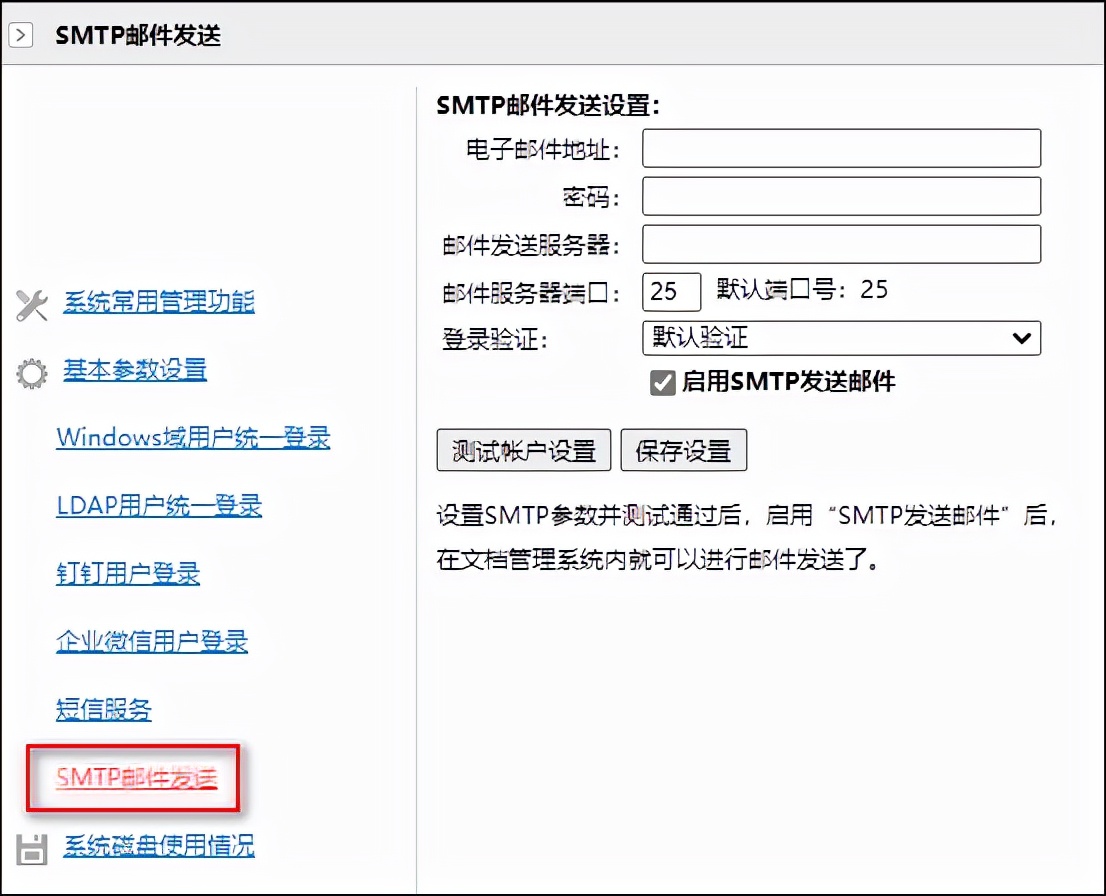
Task: Click the 测试帐户设置 button
Action: pyautogui.click(x=523, y=450)
